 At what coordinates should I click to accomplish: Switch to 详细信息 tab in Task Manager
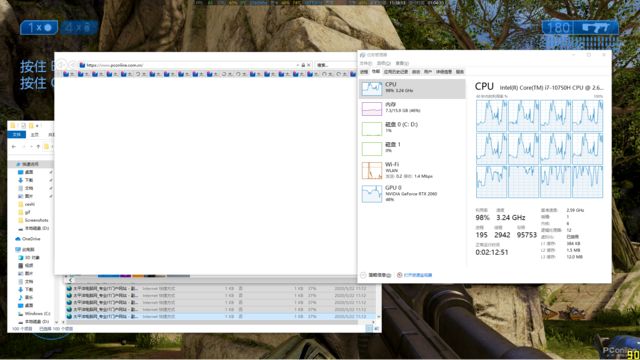pos(444,72)
